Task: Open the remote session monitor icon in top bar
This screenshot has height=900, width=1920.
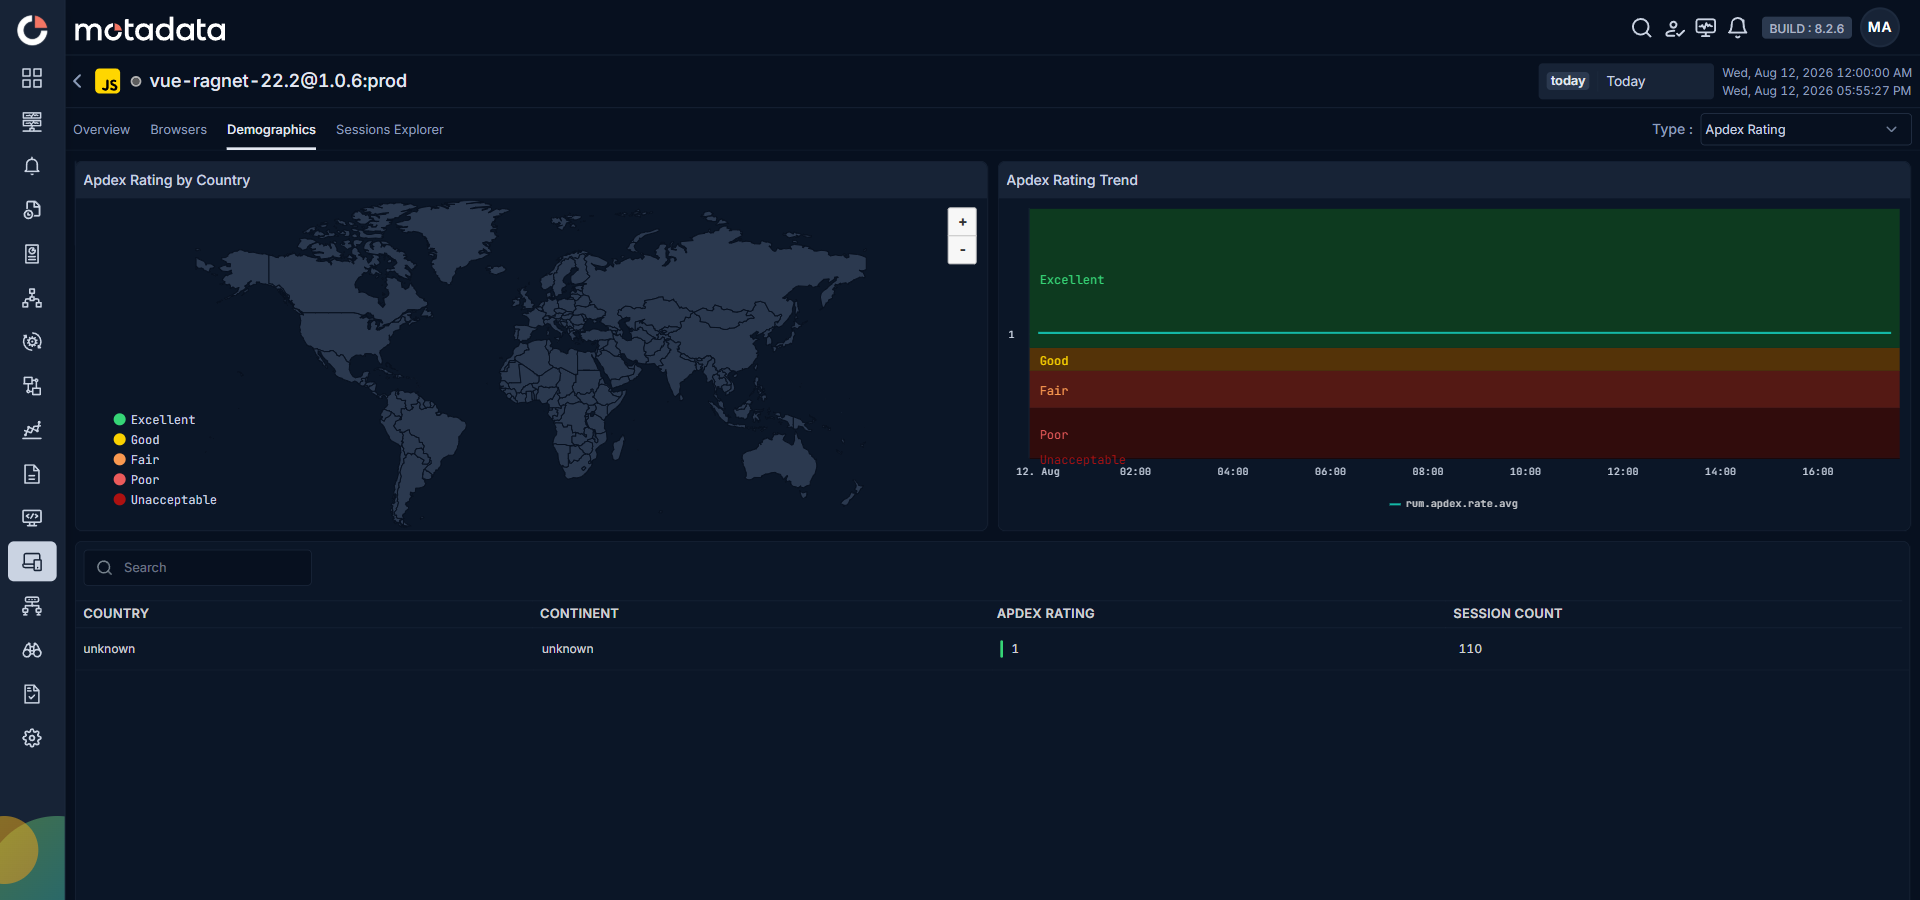Action: 1706,28
